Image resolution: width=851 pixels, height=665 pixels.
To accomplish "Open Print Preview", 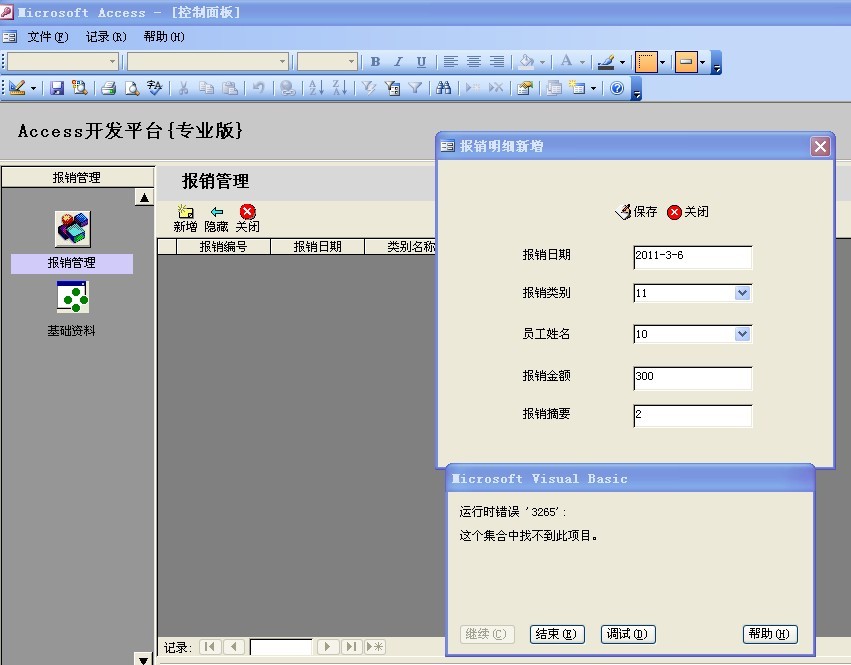I will pos(132,88).
